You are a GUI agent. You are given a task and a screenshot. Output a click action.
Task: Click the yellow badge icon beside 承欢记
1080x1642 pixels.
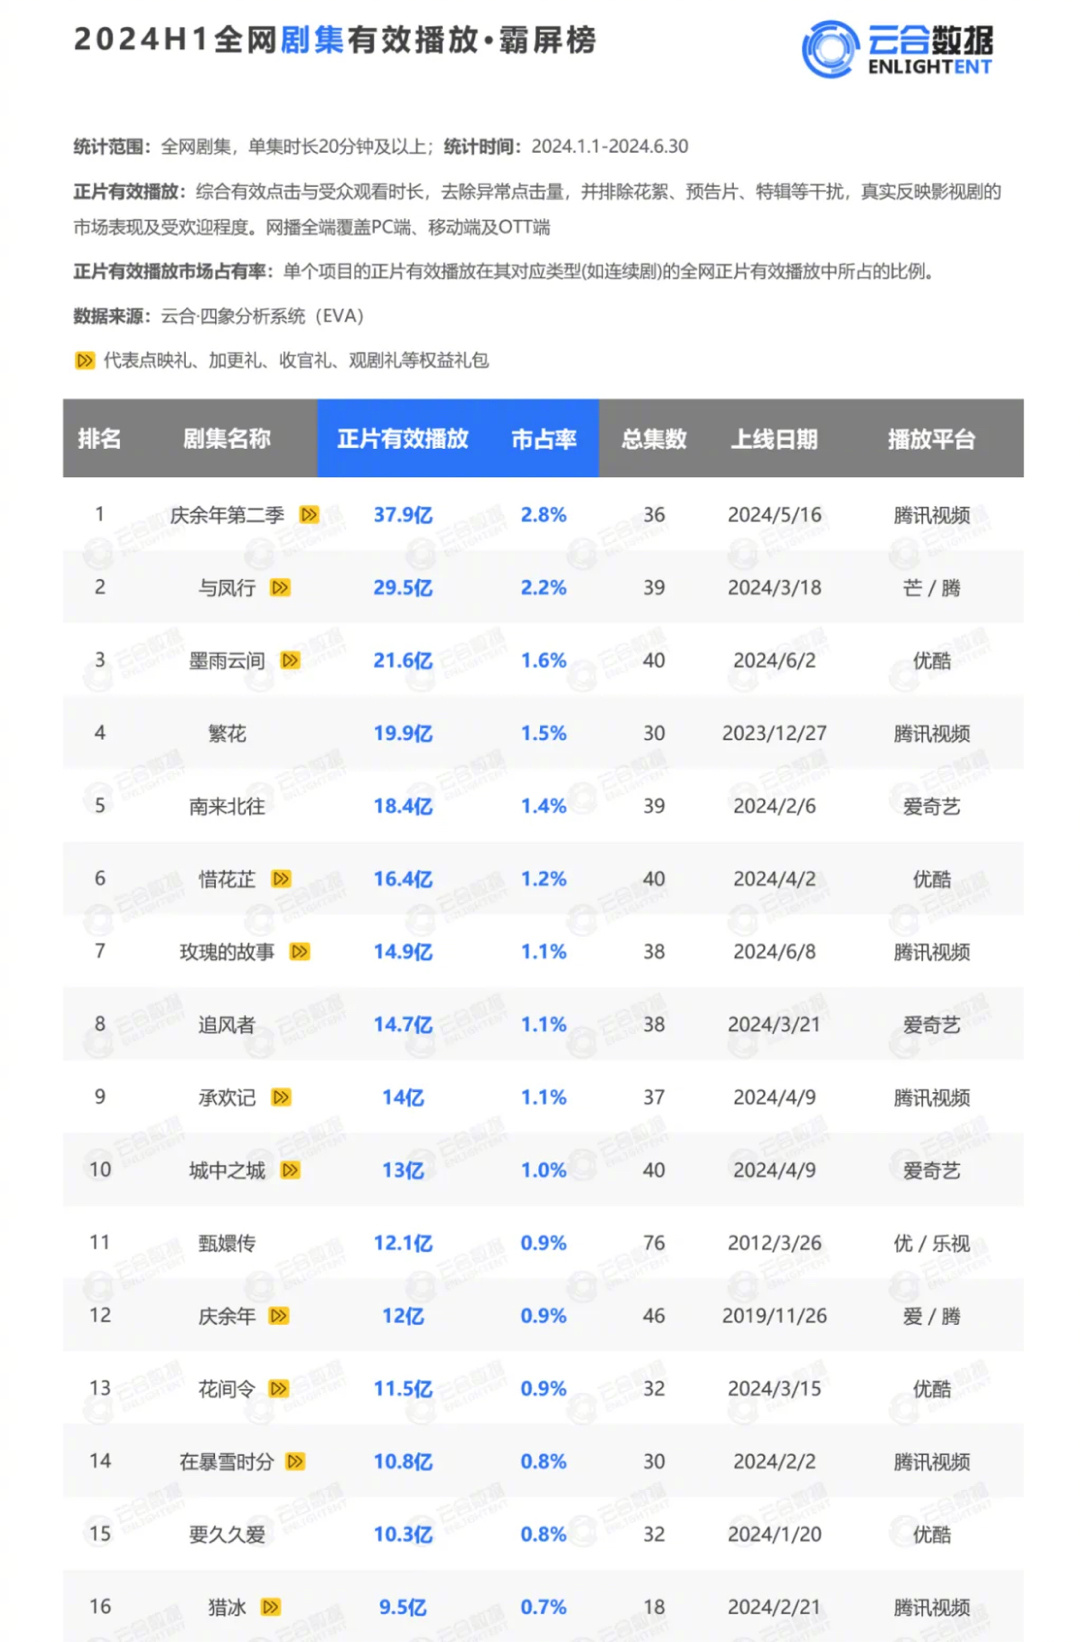click(x=281, y=1098)
